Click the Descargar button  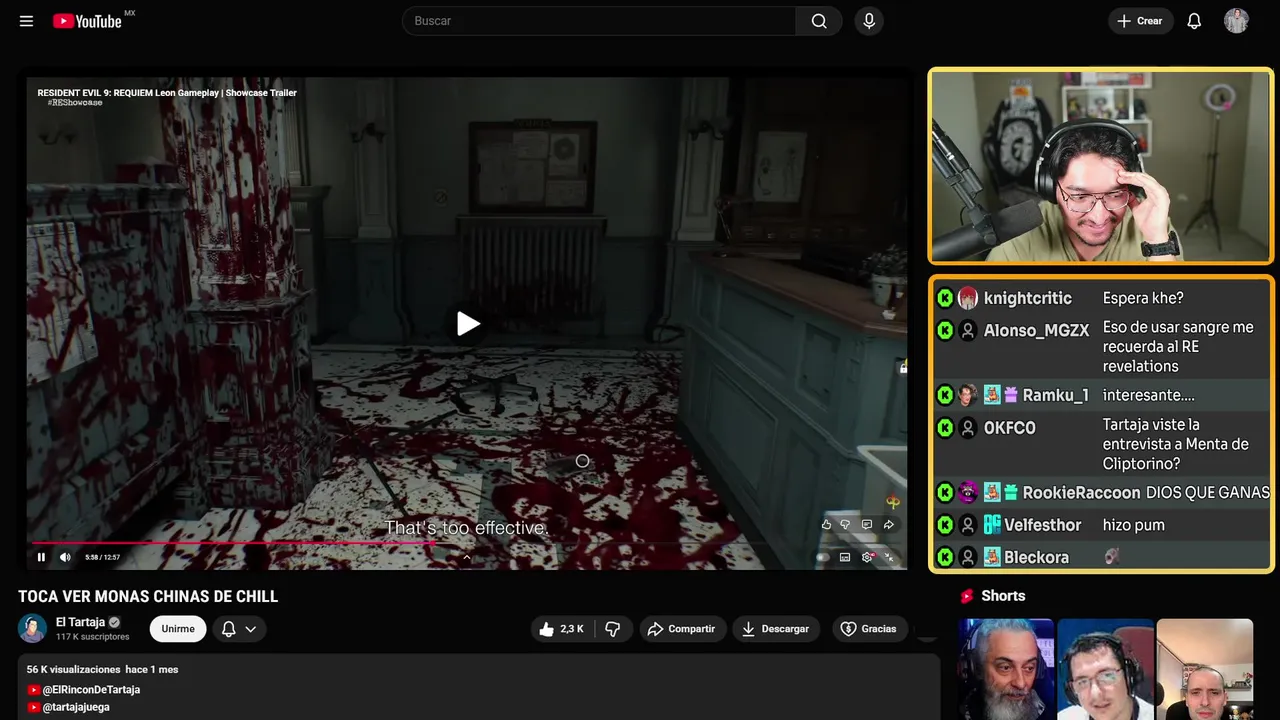point(776,629)
